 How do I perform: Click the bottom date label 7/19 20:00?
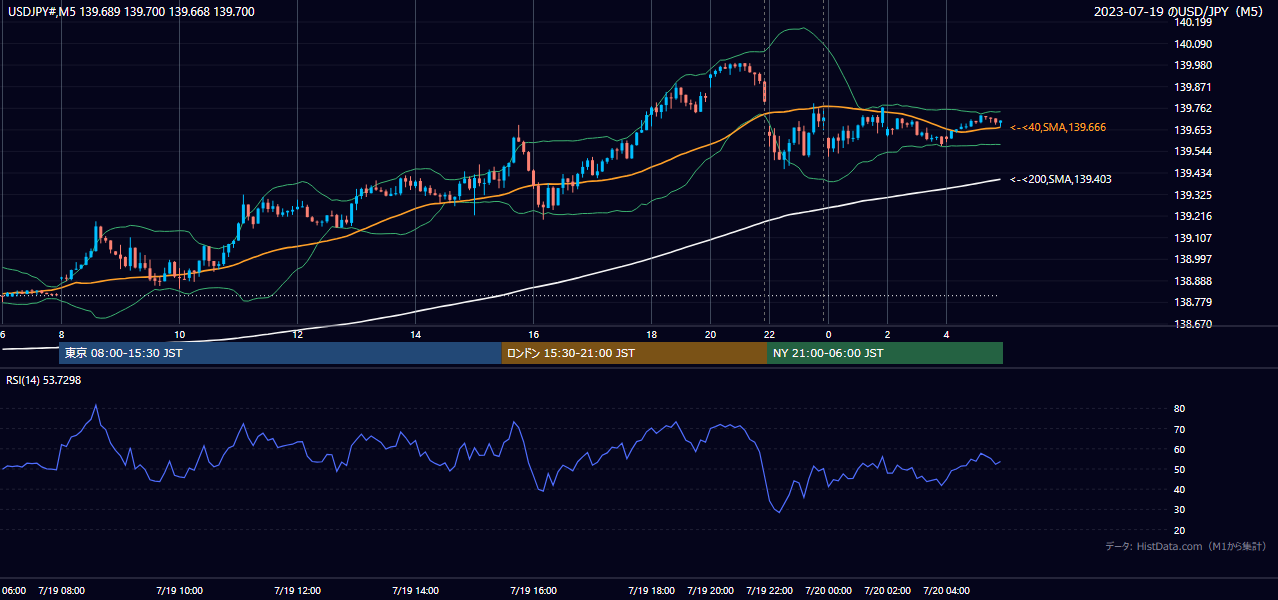pos(710,591)
